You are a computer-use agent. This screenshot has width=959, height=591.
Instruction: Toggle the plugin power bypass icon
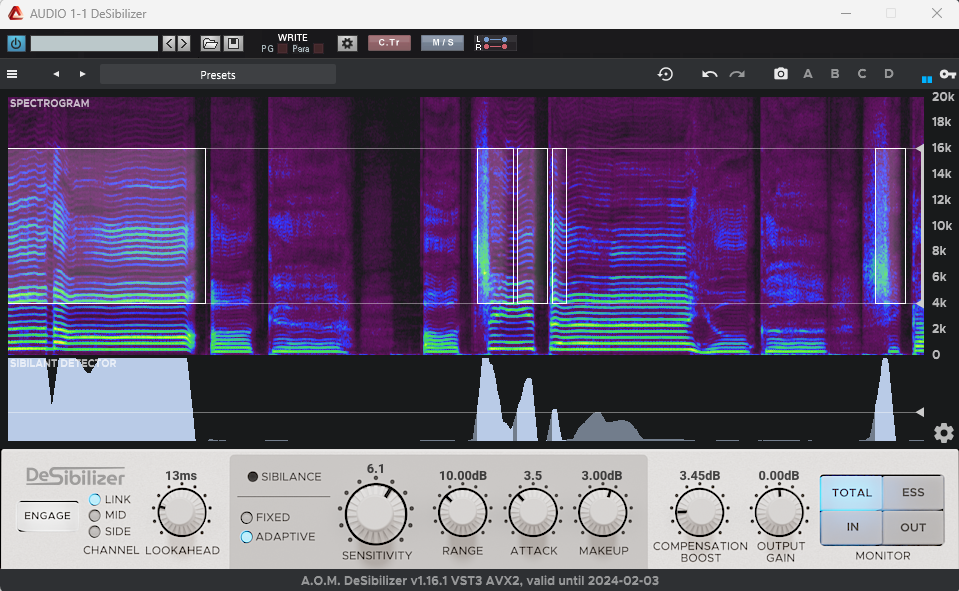[x=16, y=43]
